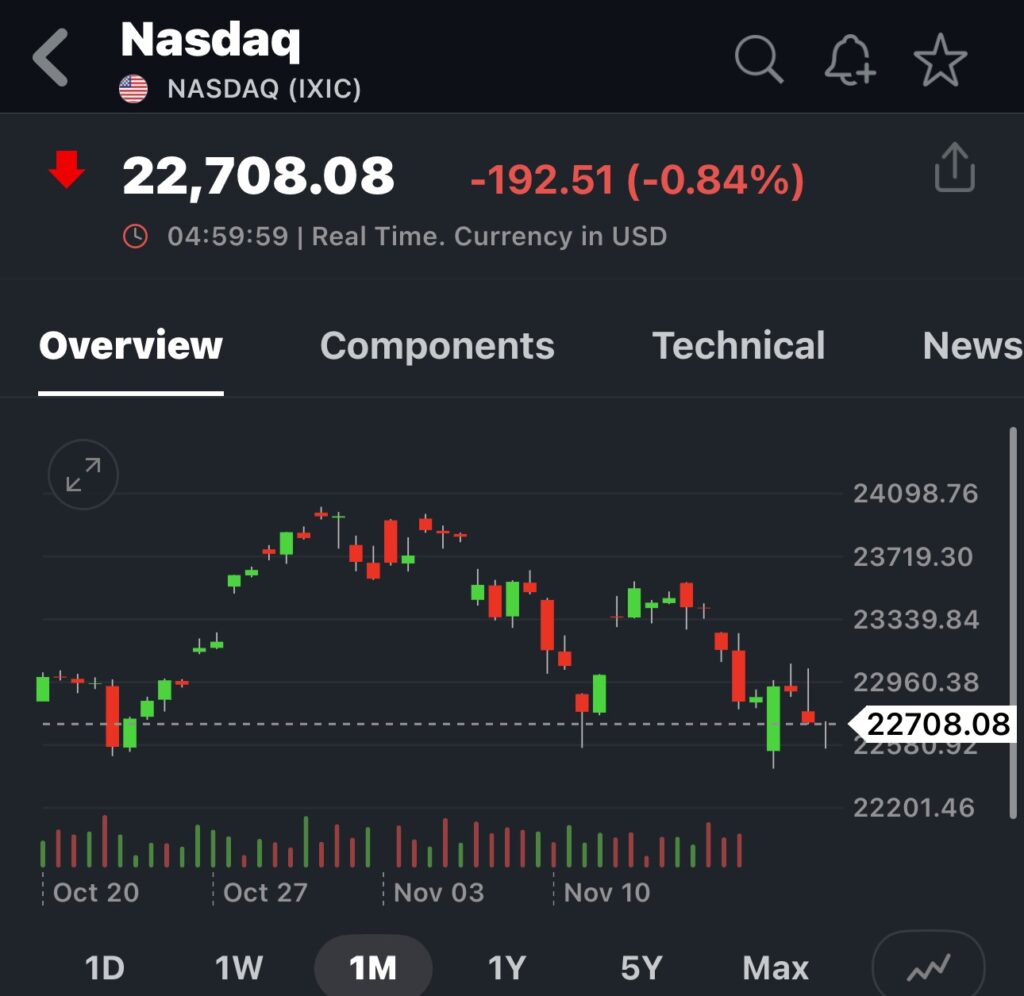The width and height of the screenshot is (1024, 996).
Task: Tap the US flag icon
Action: pyautogui.click(x=133, y=89)
